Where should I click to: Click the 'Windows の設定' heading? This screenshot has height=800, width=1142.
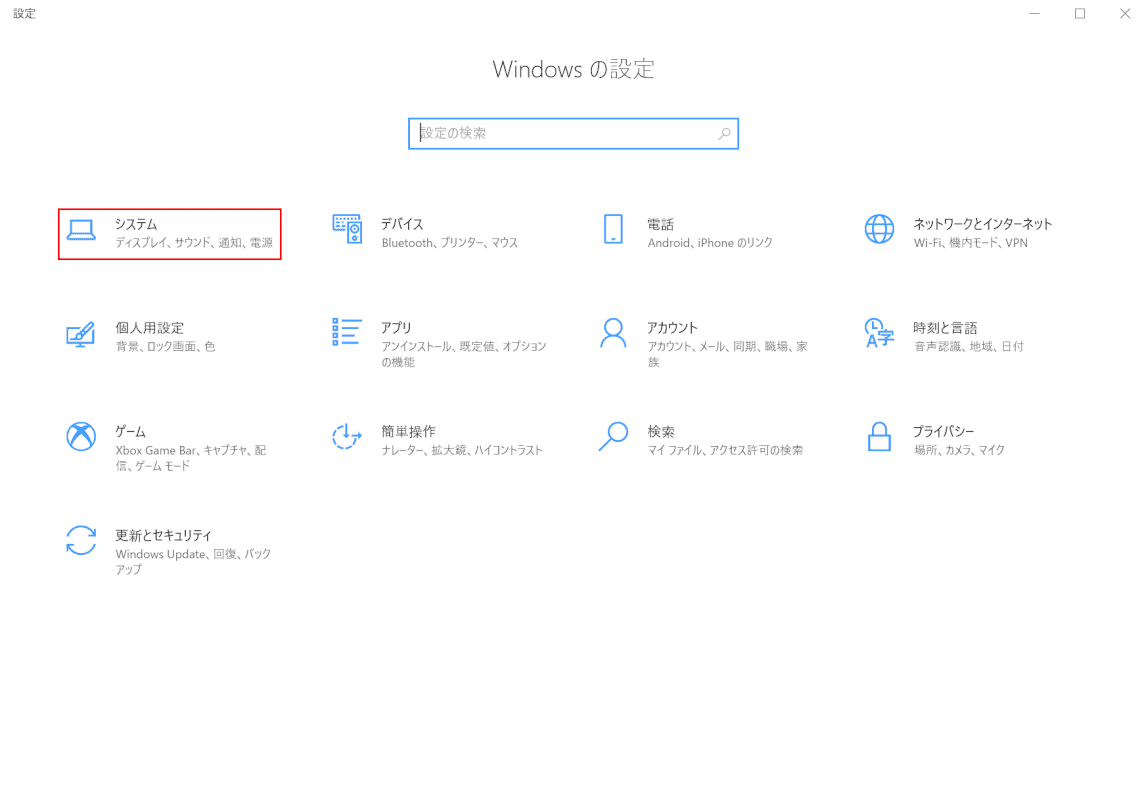coord(573,69)
